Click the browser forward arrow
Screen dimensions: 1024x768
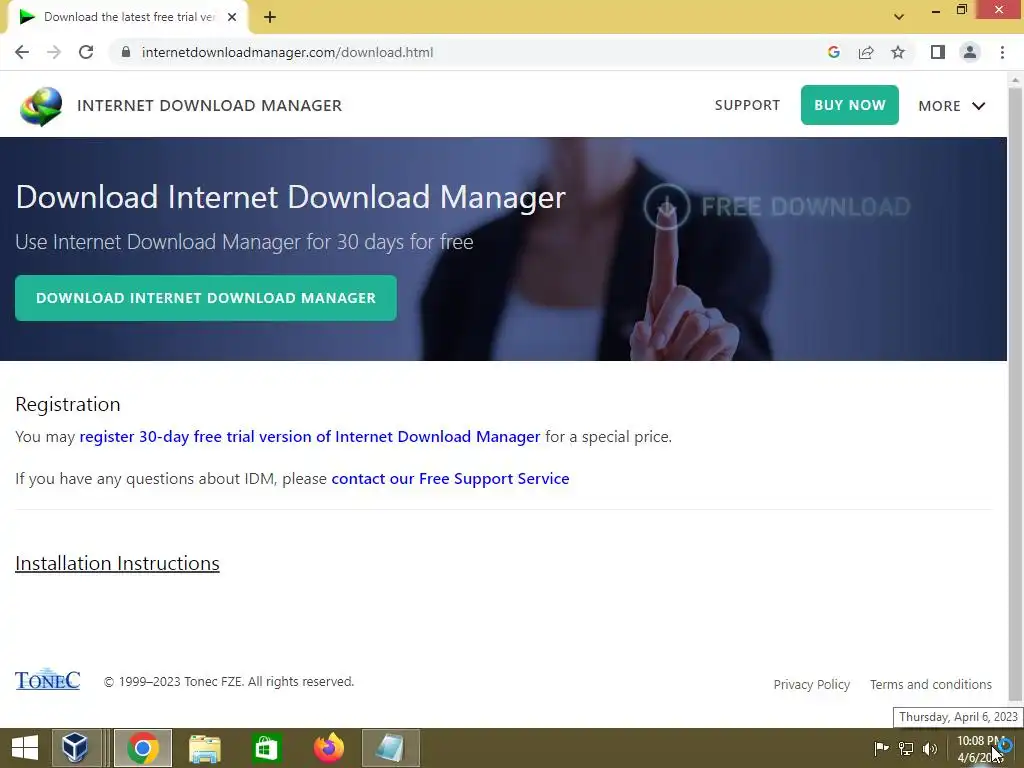54,52
